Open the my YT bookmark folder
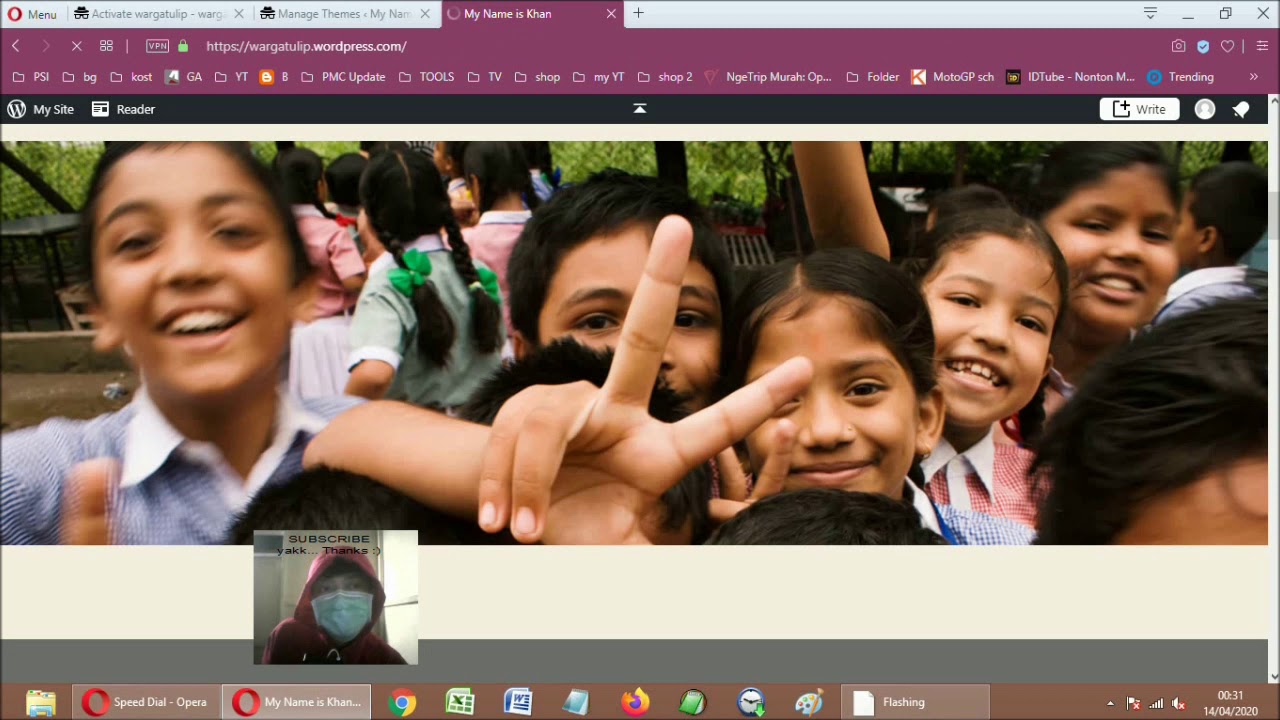Viewport: 1280px width, 720px height. click(x=598, y=77)
